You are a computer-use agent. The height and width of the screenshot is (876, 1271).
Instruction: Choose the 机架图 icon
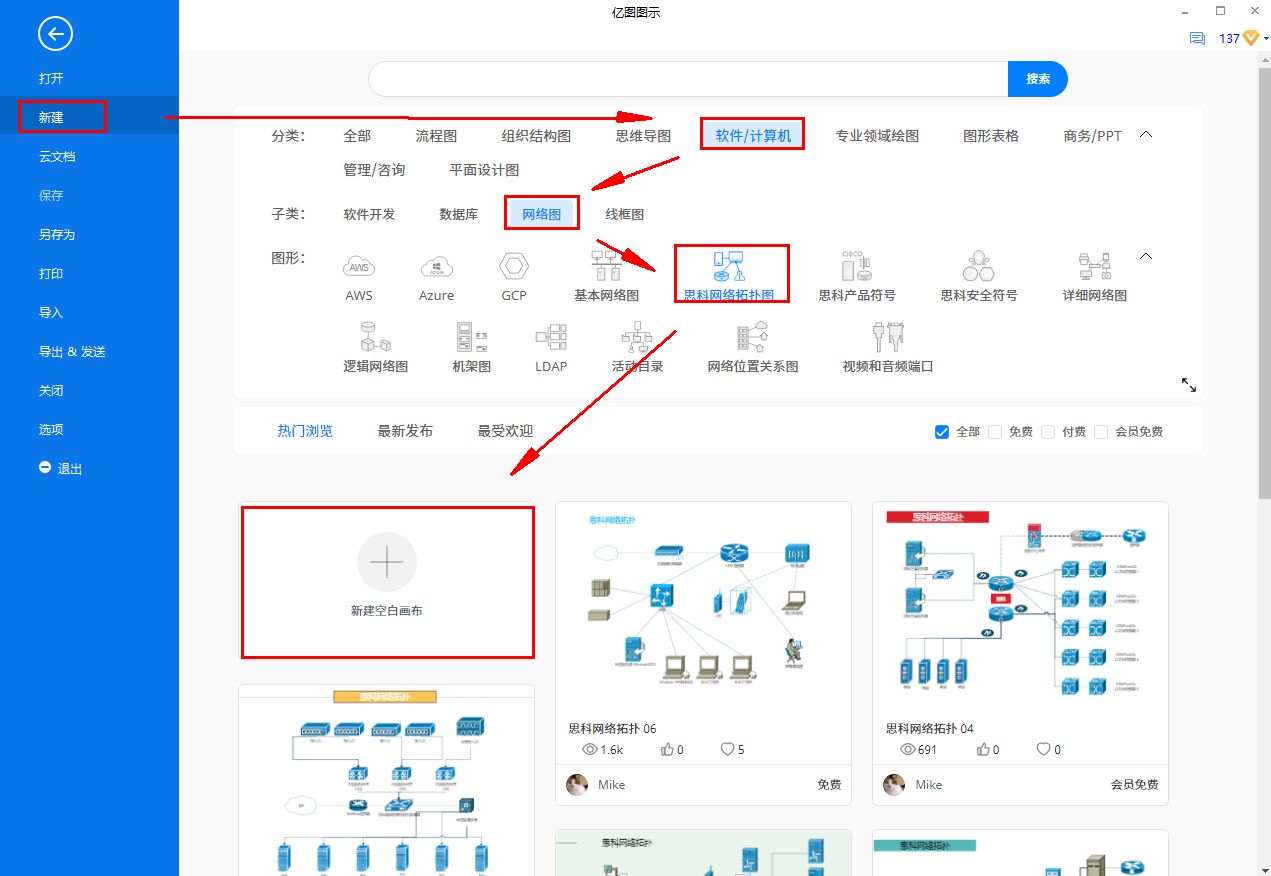click(x=471, y=337)
